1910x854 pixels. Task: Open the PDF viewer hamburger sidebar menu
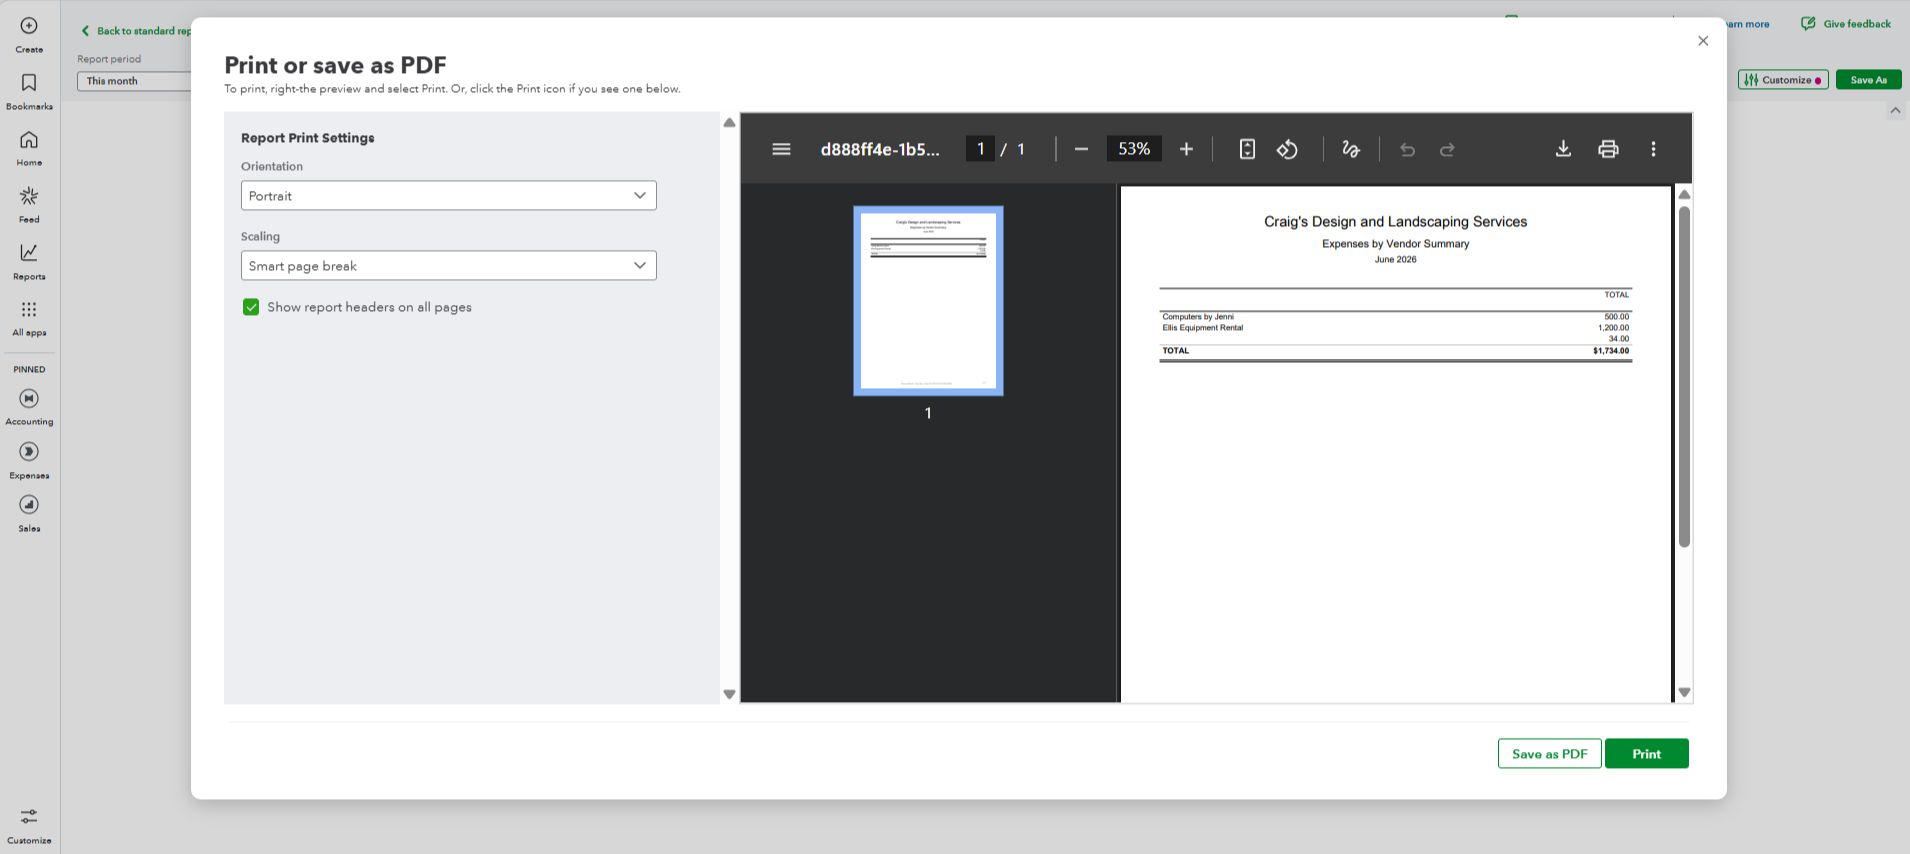[782, 149]
